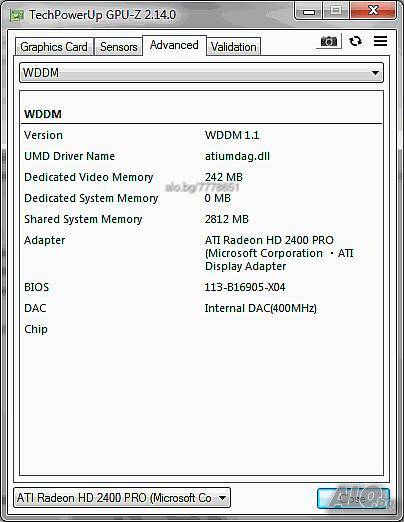Go to the Validation tab
The height and width of the screenshot is (522, 404).
(233, 47)
